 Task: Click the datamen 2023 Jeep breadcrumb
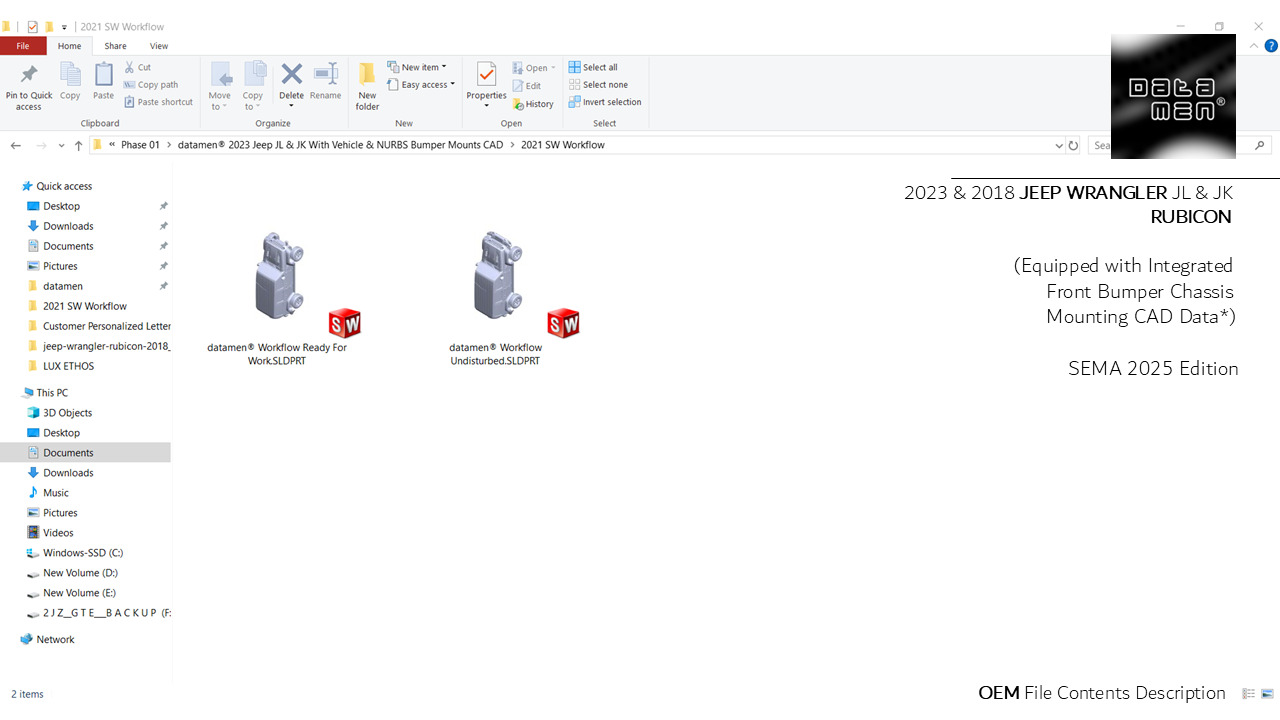341,145
